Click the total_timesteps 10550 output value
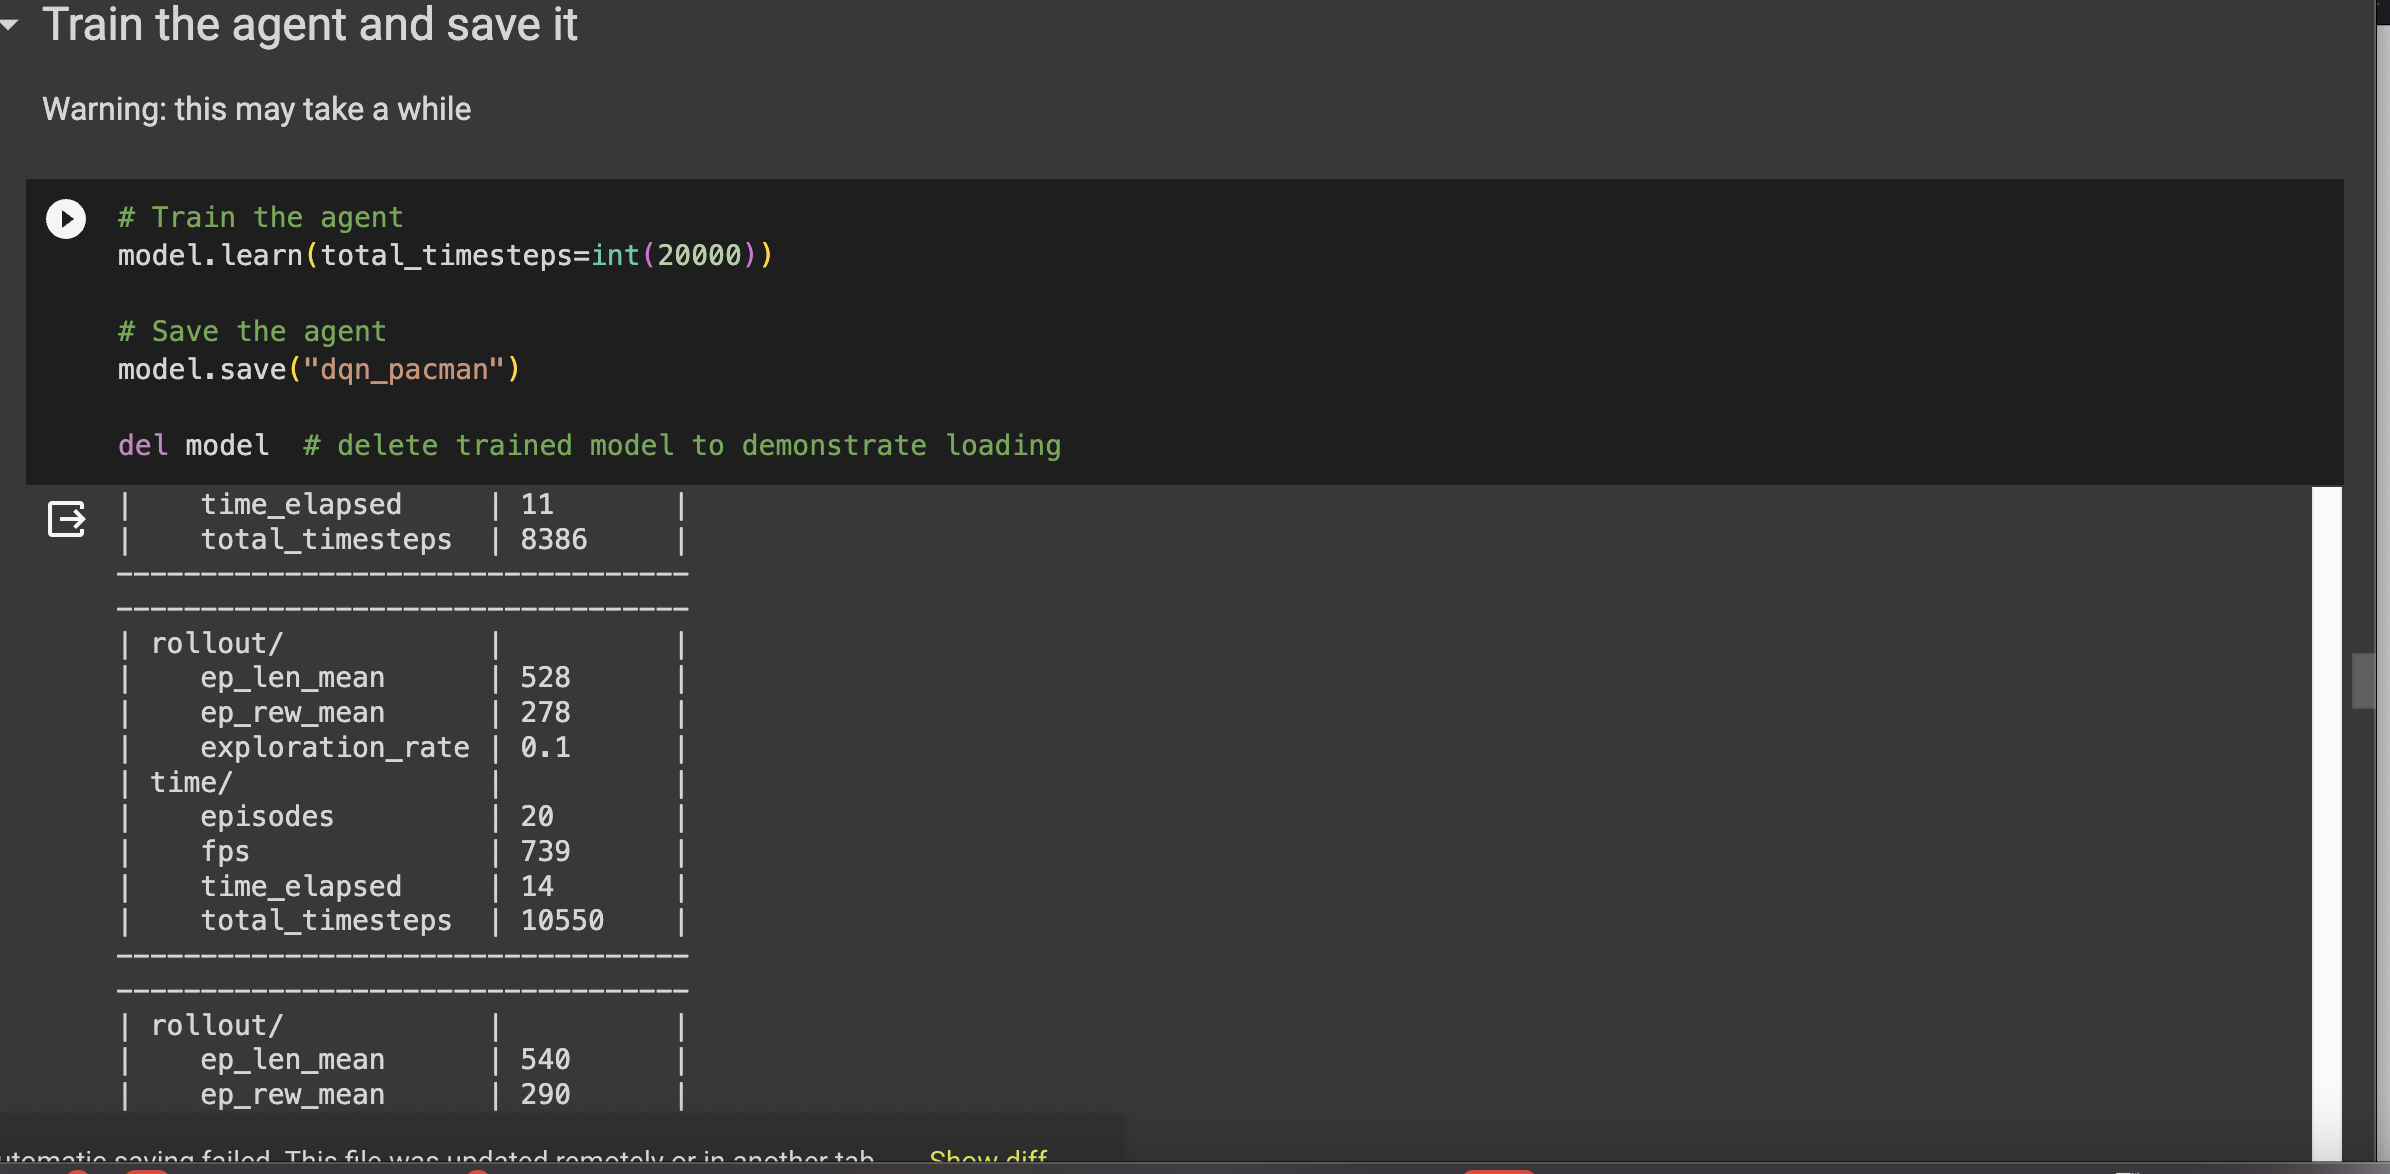The image size is (2390, 1174). click(562, 921)
